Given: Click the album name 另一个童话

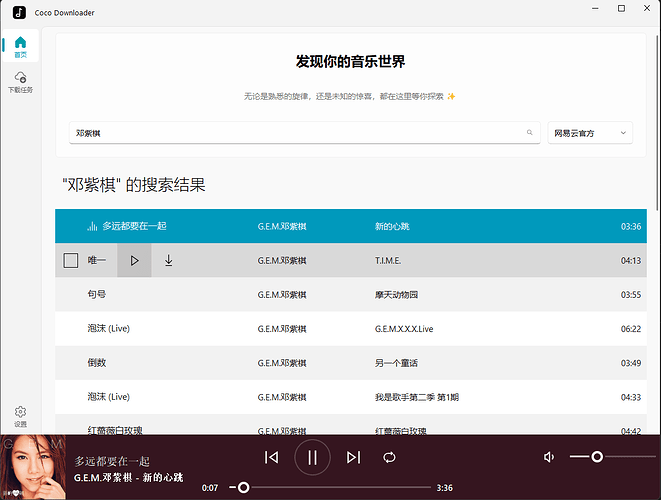Looking at the screenshot, I should [396, 363].
